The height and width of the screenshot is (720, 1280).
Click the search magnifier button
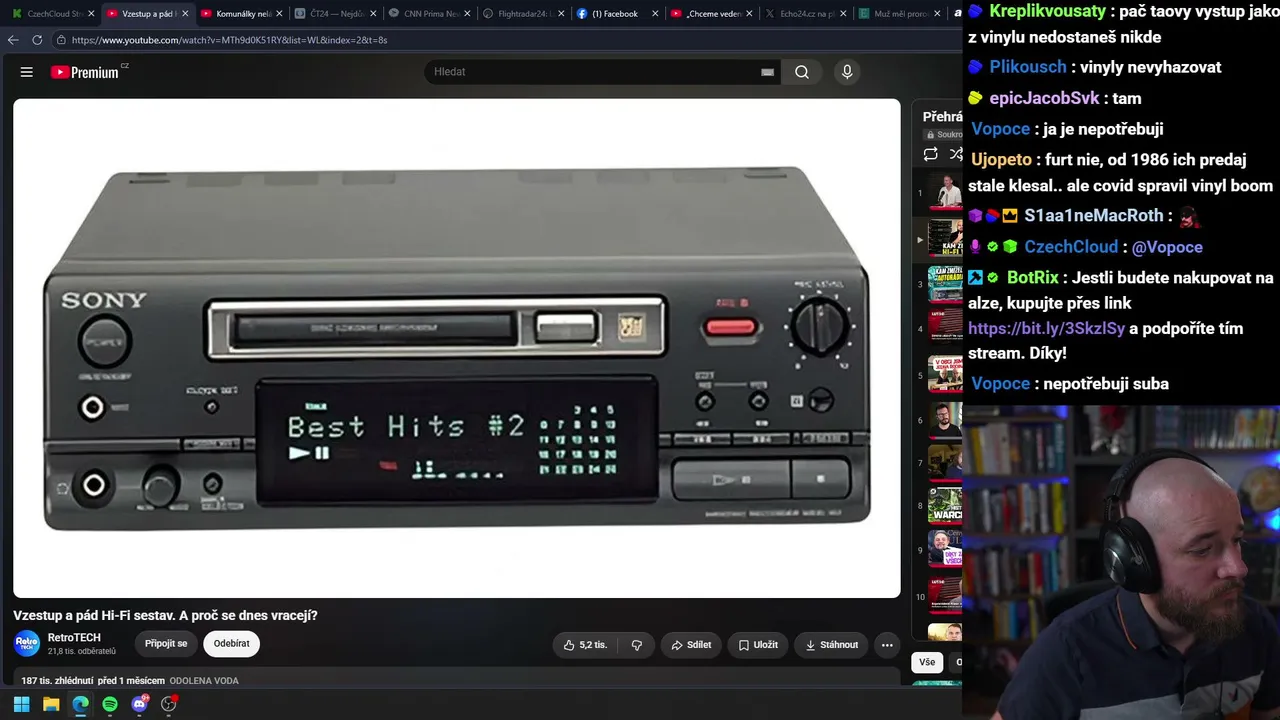click(x=802, y=72)
